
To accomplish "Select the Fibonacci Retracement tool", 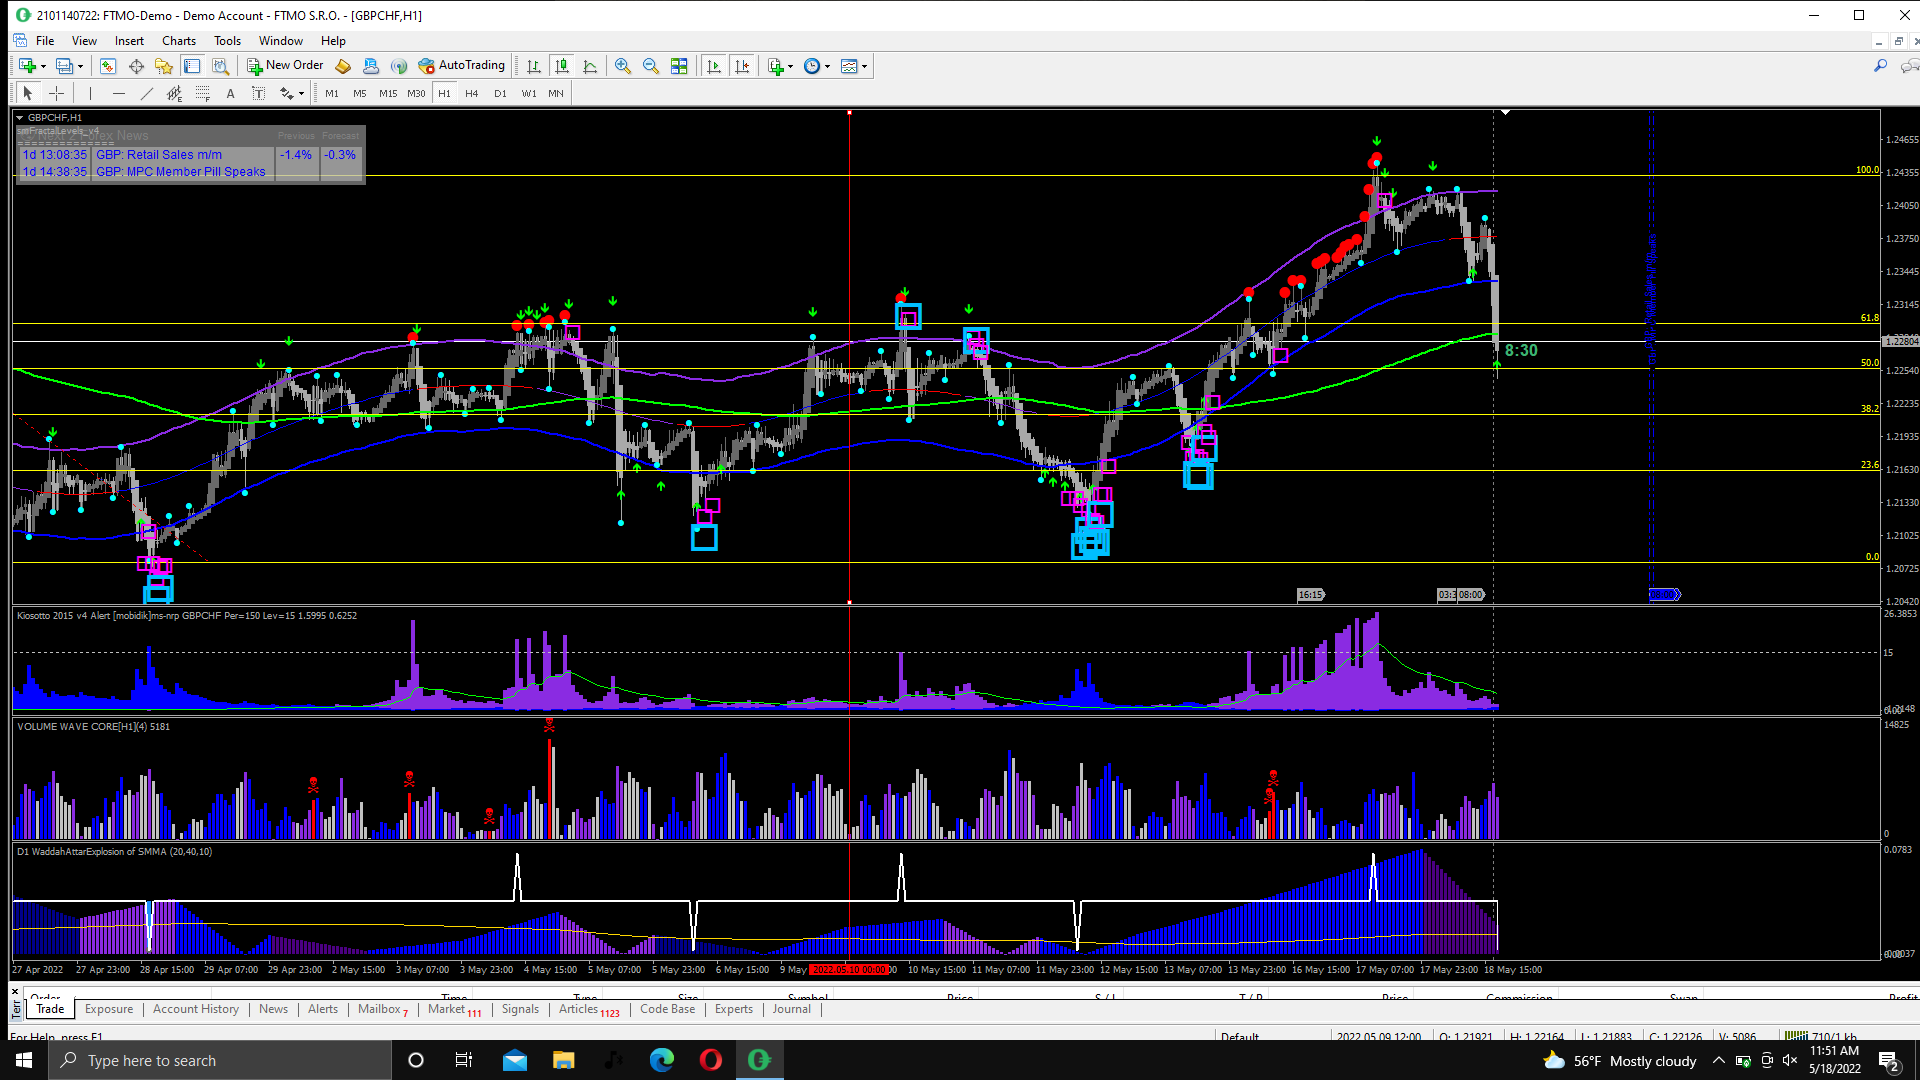I will coord(203,93).
